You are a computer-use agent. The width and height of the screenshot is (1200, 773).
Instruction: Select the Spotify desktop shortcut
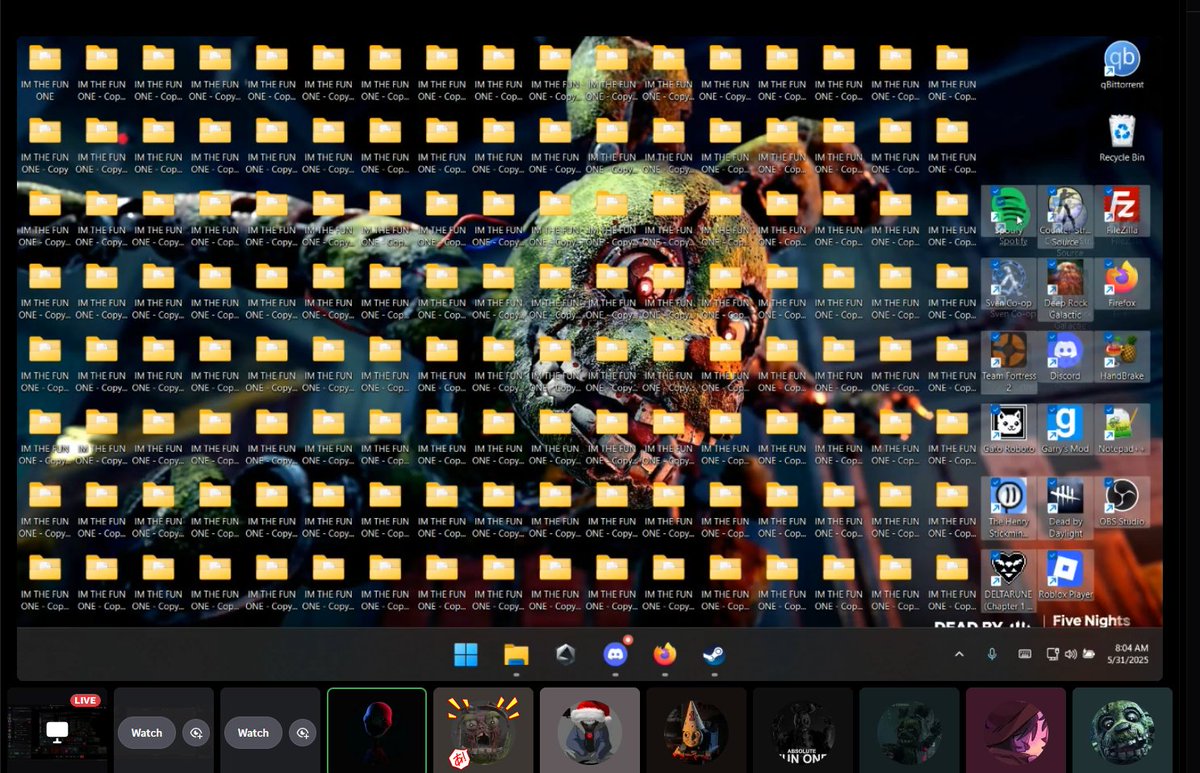pyautogui.click(x=1009, y=211)
